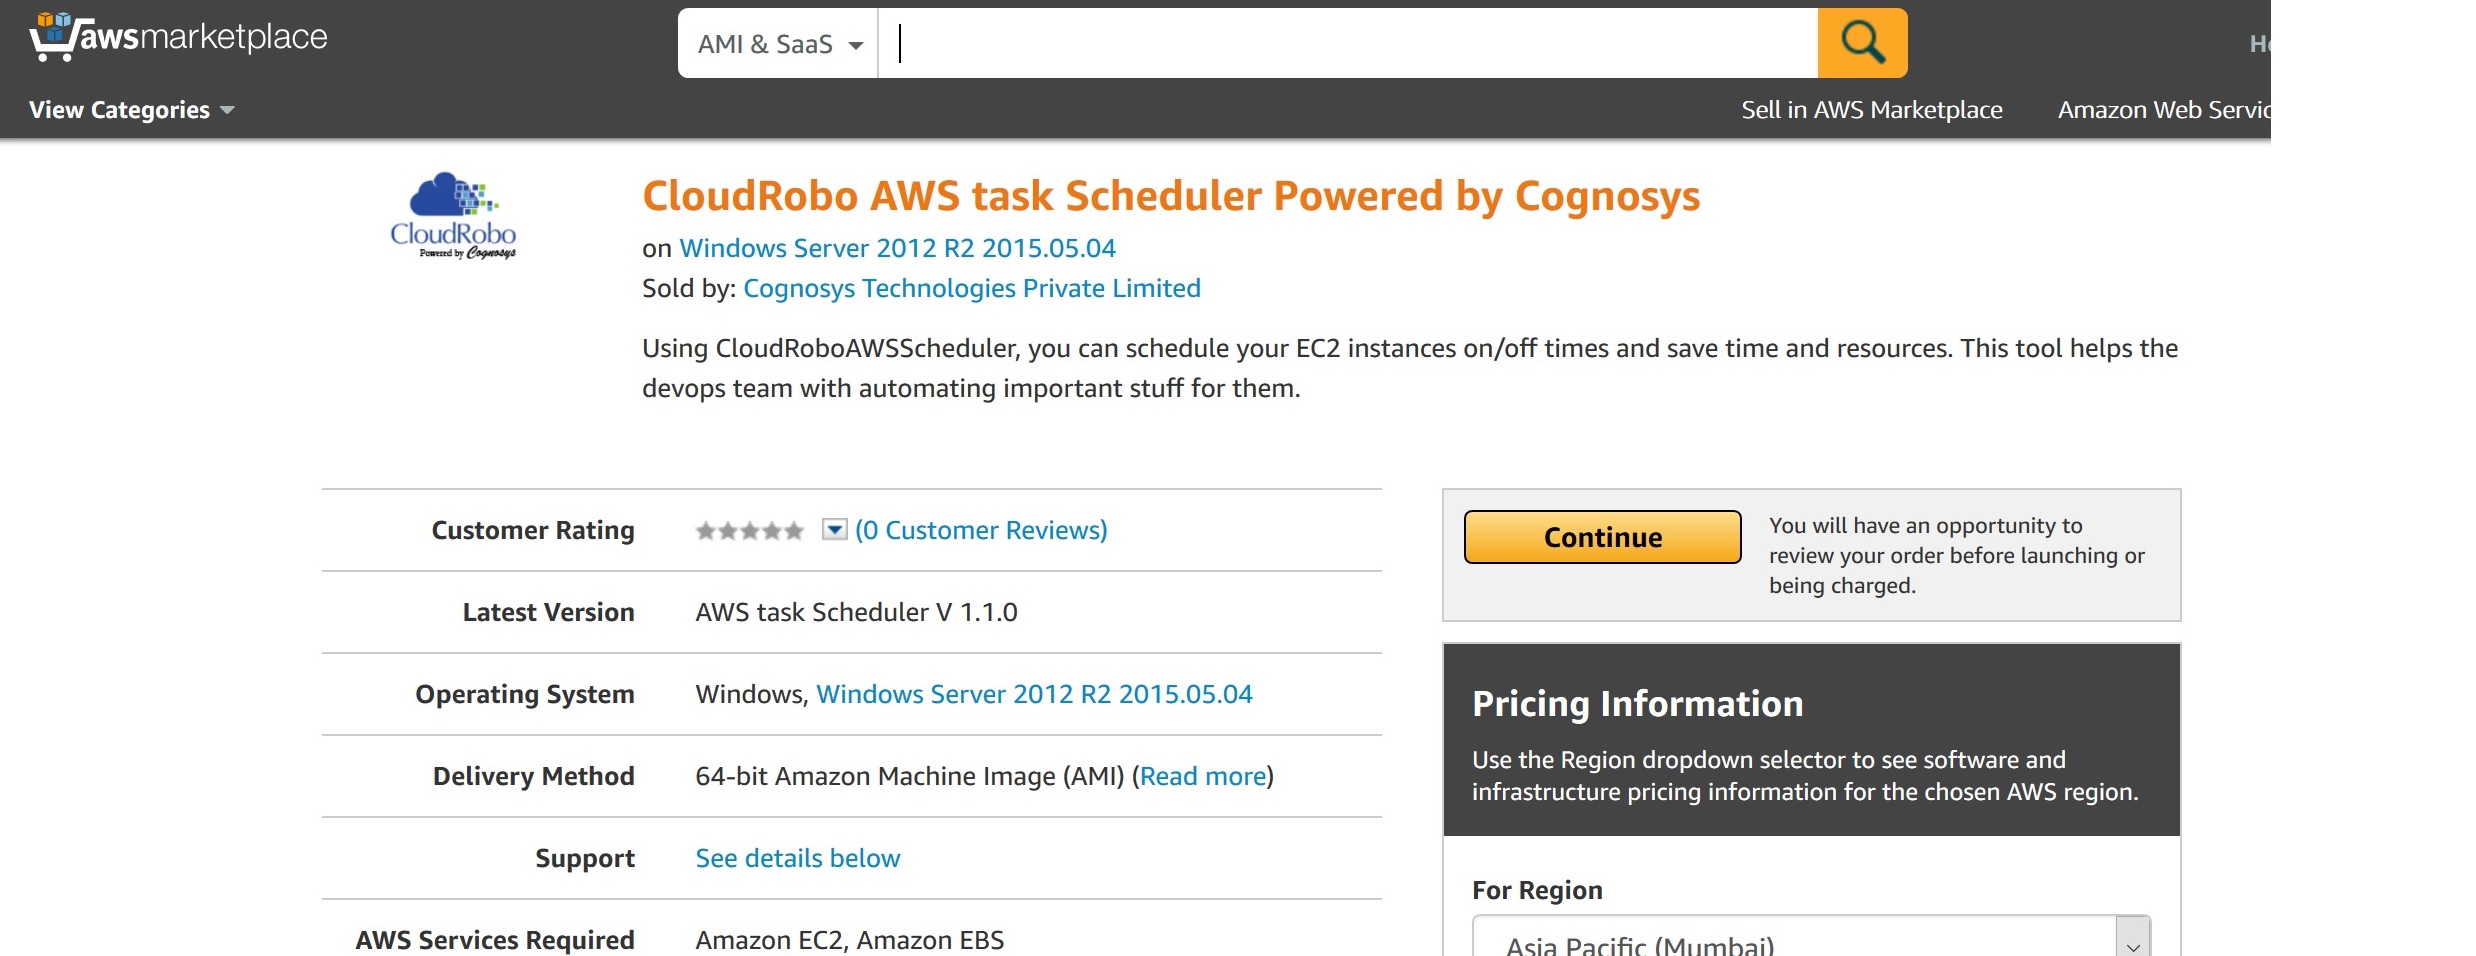Click Read more about delivery method
This screenshot has height=956, width=2476.
coord(1203,776)
